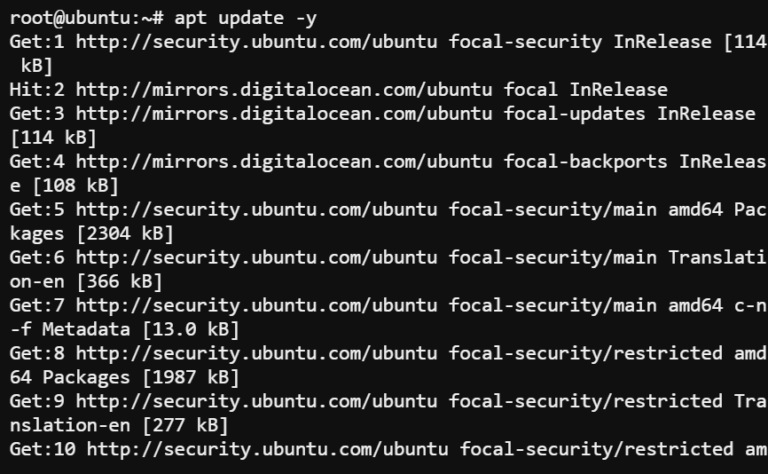Click the '[108 kB]' size text
The image size is (768, 474).
(x=75, y=186)
